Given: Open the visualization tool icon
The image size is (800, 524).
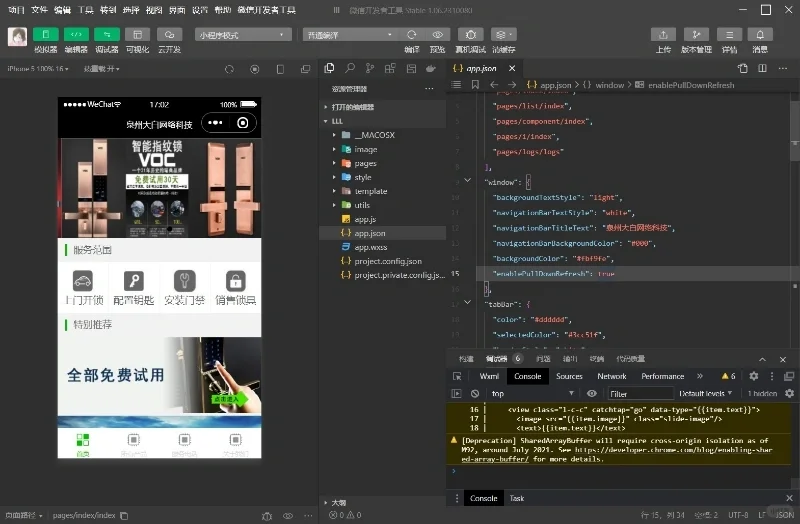Looking at the screenshot, I should pos(137,34).
